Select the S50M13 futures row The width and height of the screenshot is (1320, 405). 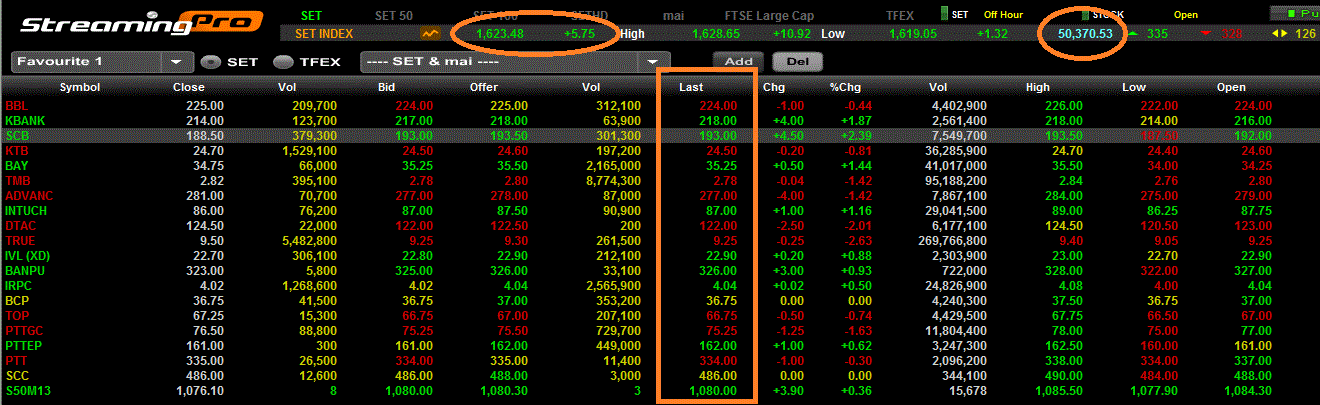coord(660,391)
